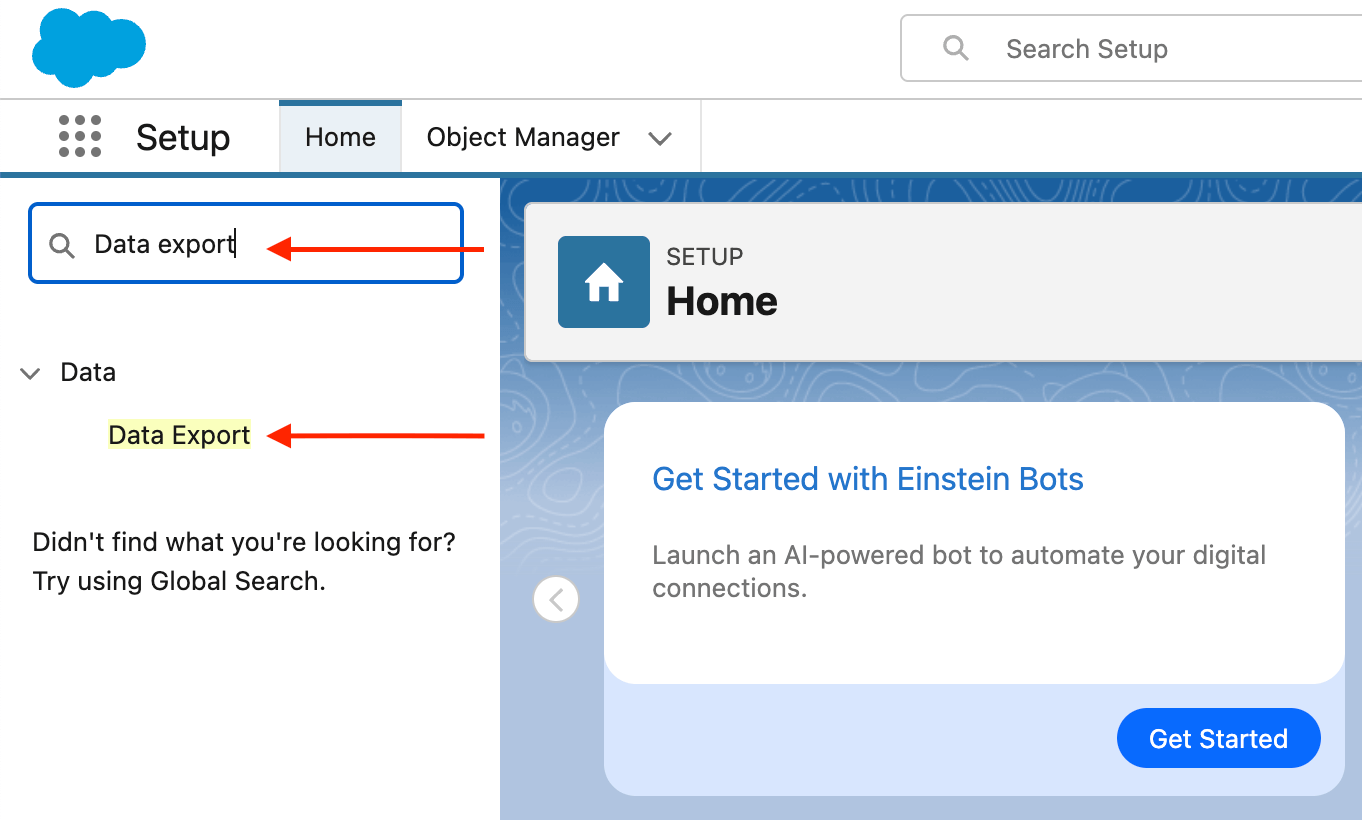Collapse the Data section in search results
Viewport: 1362px width, 820px height.
tap(29, 372)
